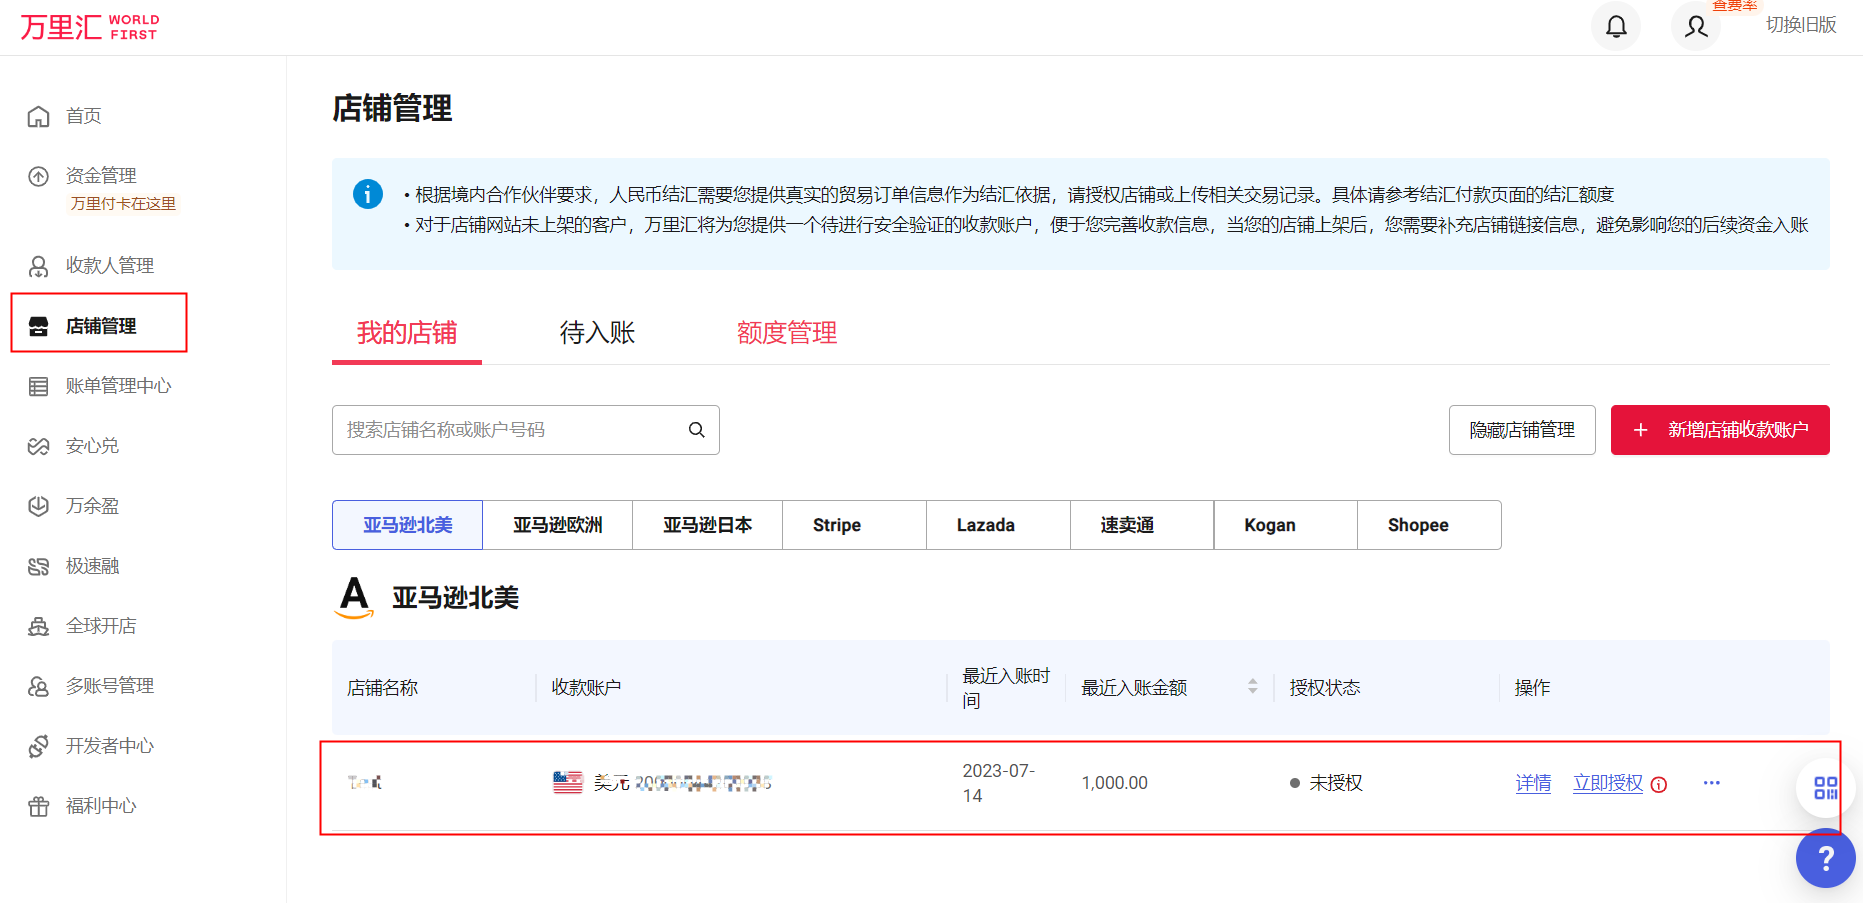Open the 额度管理 tab
1863x903 pixels.
click(x=787, y=332)
